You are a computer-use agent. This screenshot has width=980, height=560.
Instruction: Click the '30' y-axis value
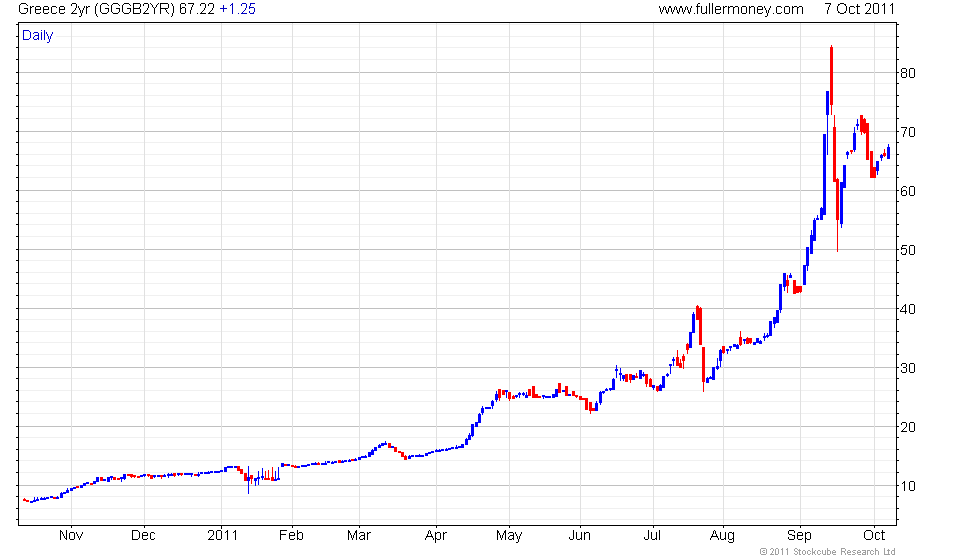tap(908, 368)
